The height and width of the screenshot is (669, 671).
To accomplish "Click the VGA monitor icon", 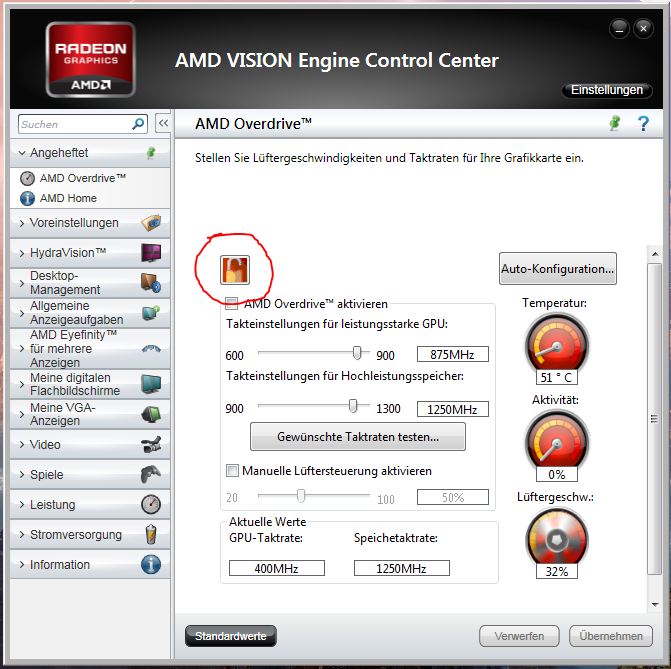I will pos(151,414).
